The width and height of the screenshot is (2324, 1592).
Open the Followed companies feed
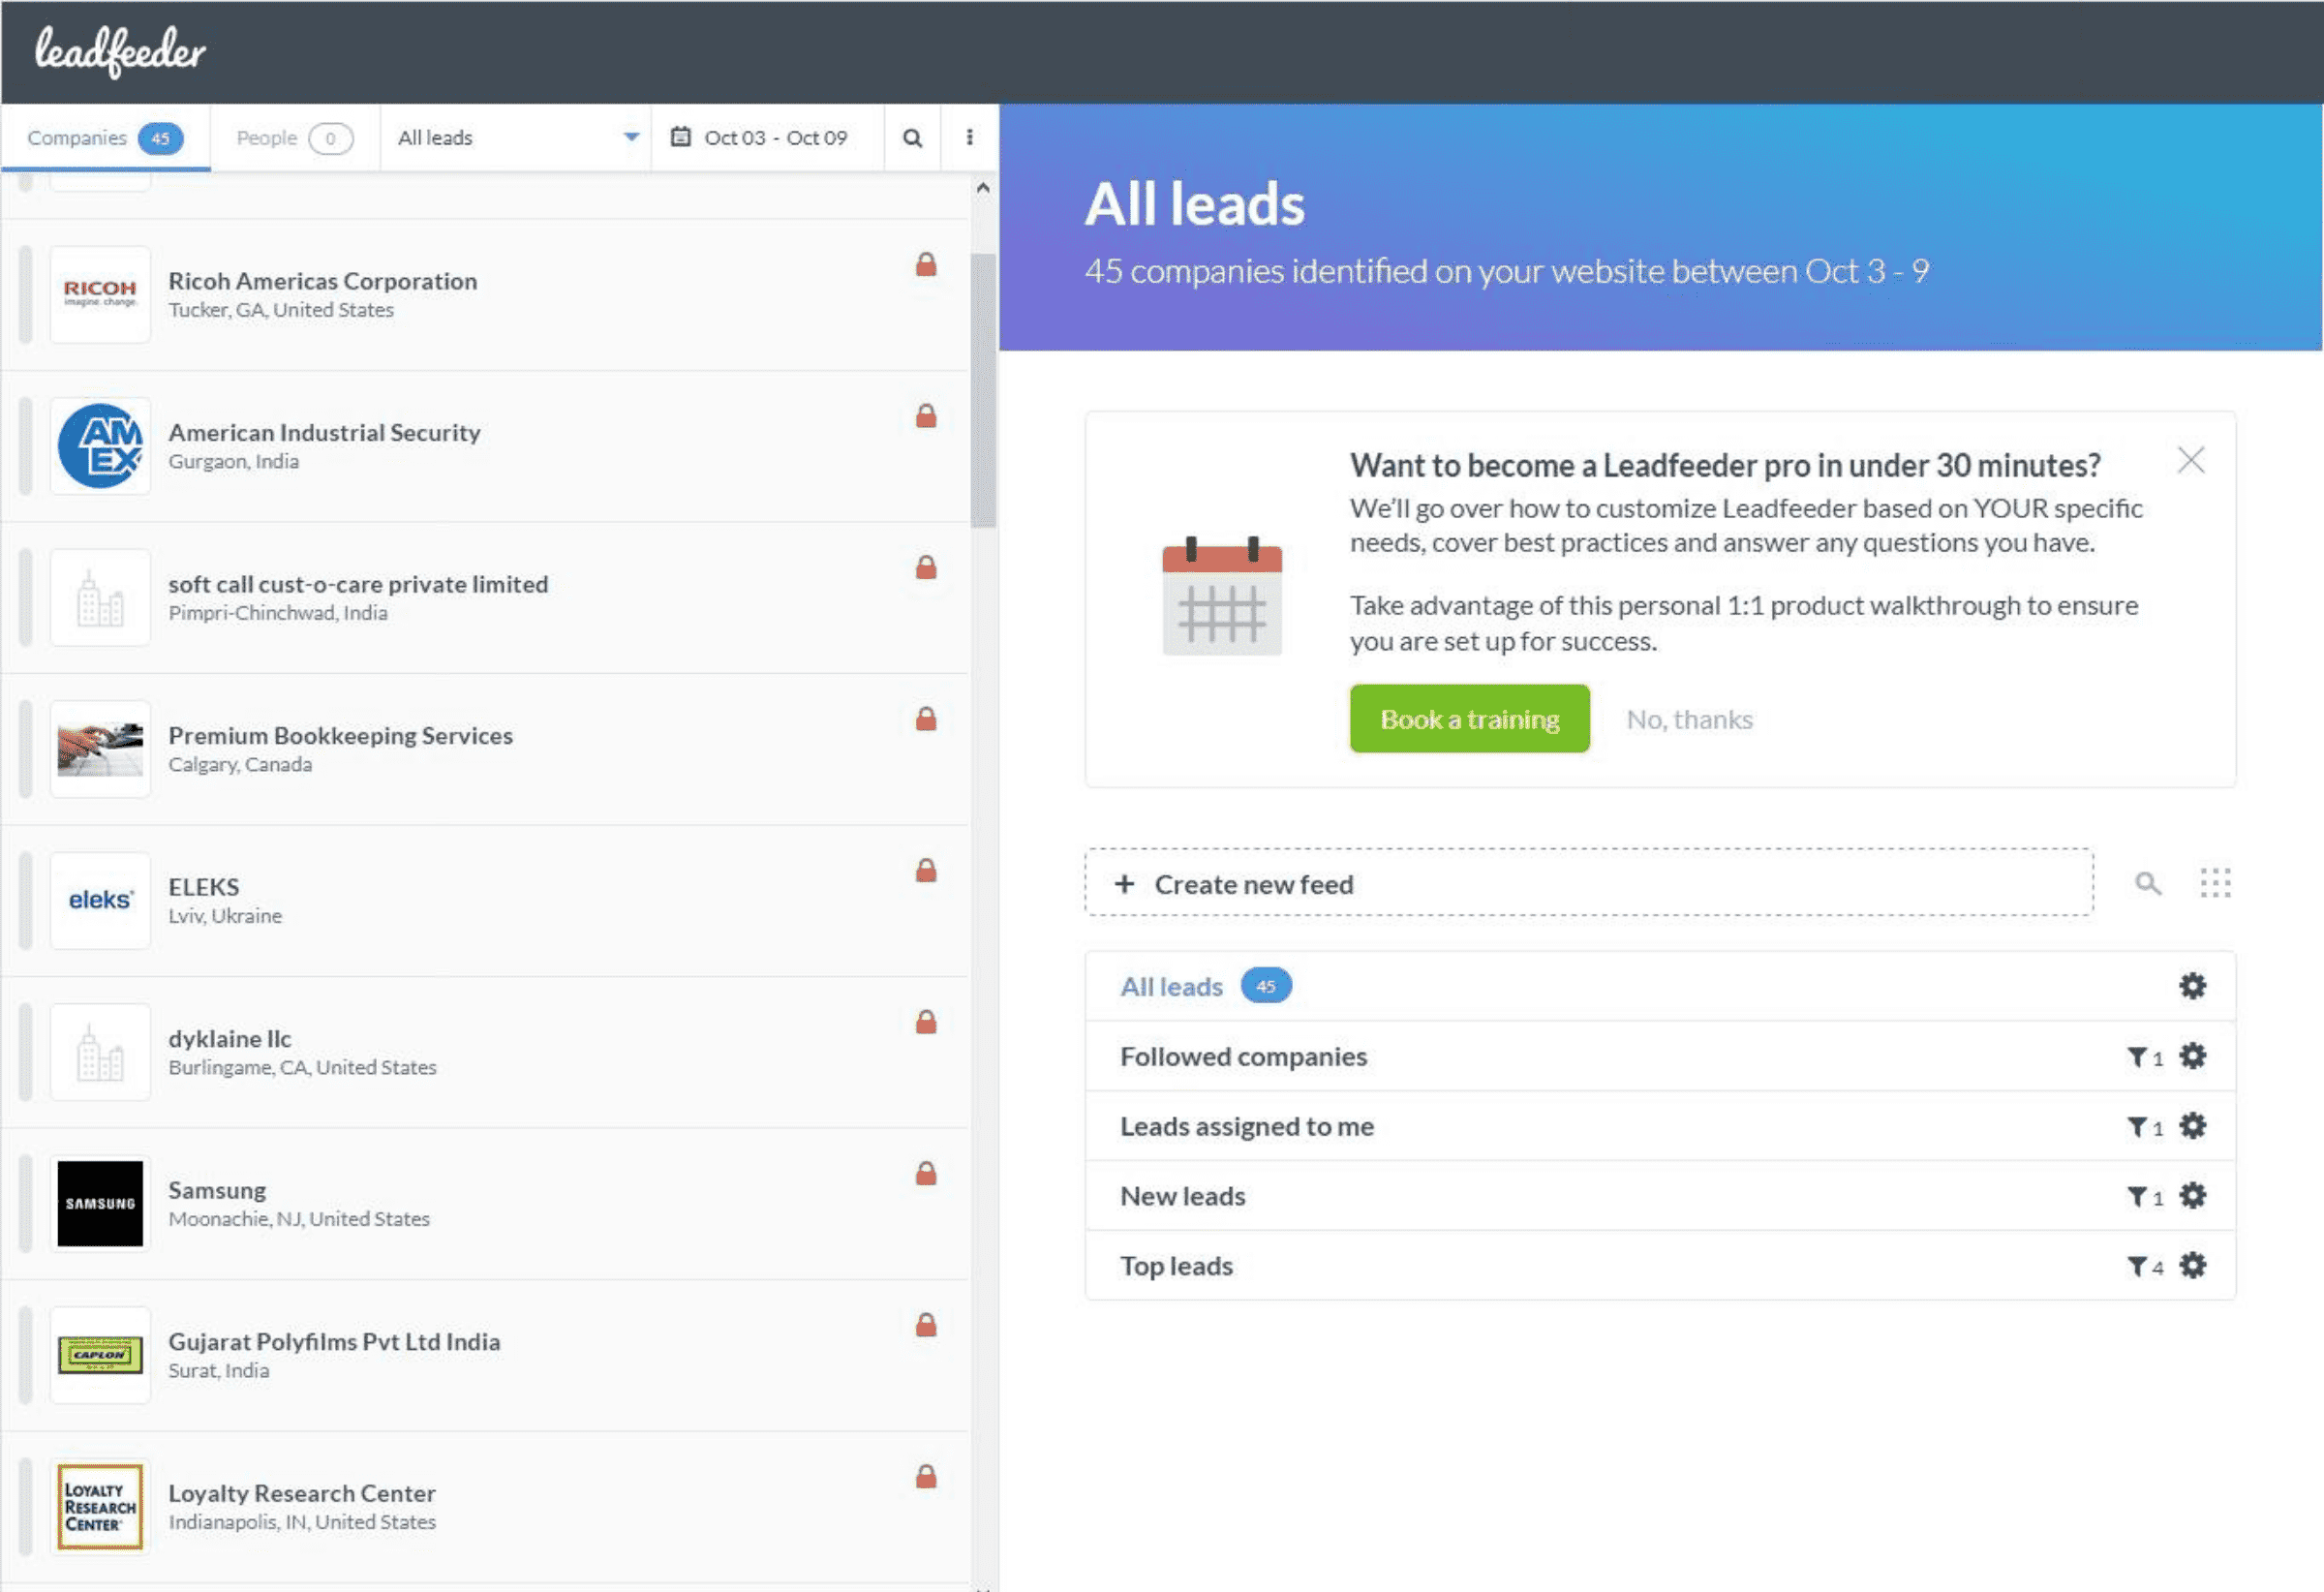tap(1660, 1056)
